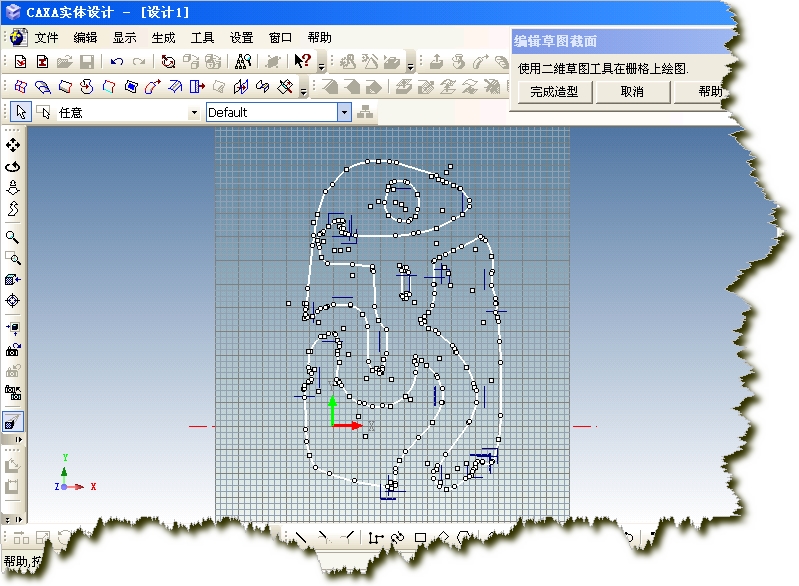Click the 取消 button

click(x=632, y=92)
